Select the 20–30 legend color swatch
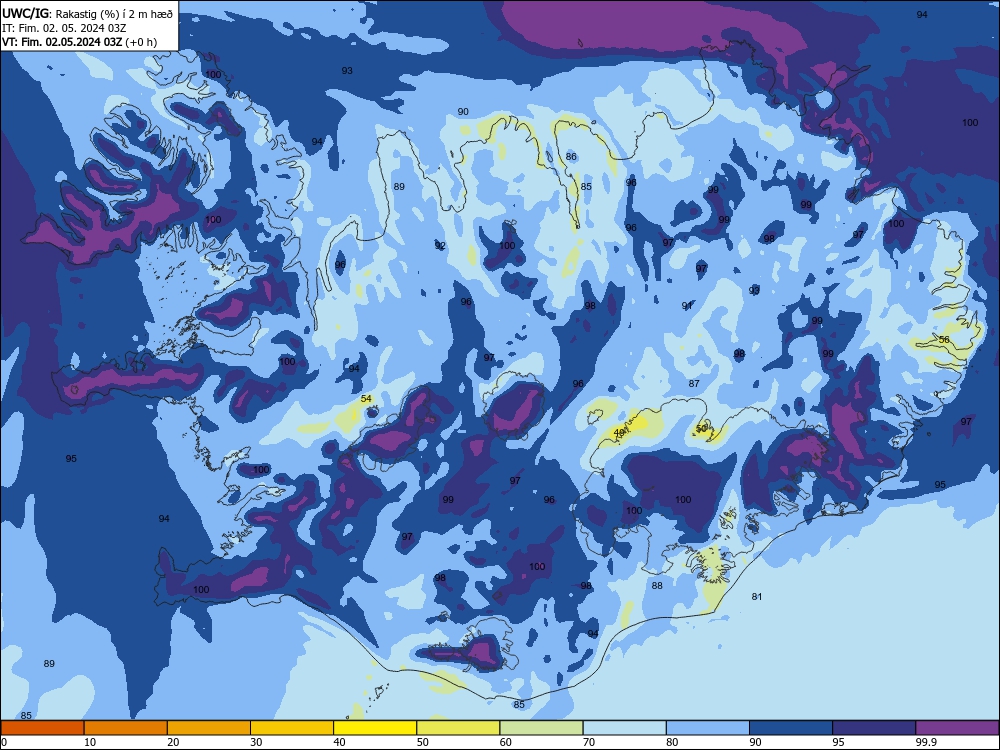 coord(209,728)
